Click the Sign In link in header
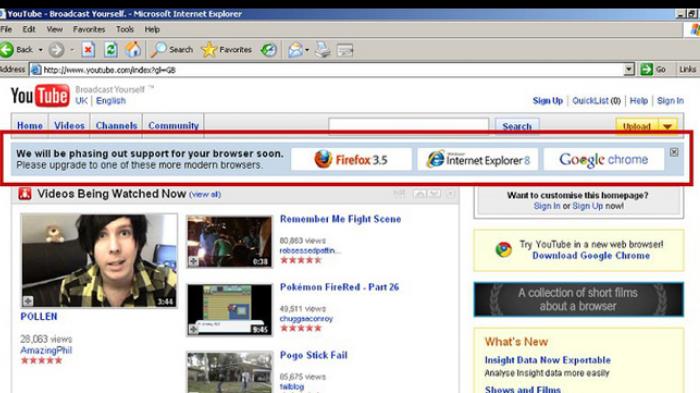 [x=670, y=101]
